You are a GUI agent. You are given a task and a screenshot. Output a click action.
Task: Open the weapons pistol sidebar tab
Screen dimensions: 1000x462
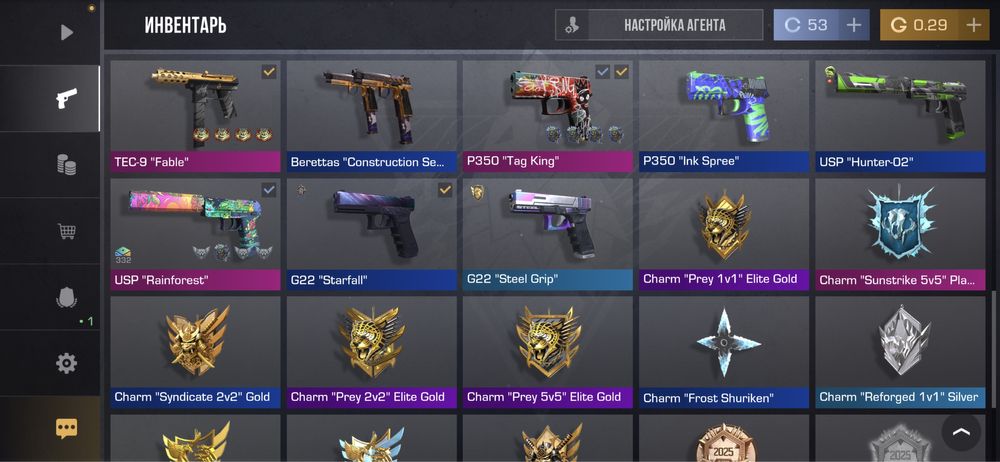[66, 98]
